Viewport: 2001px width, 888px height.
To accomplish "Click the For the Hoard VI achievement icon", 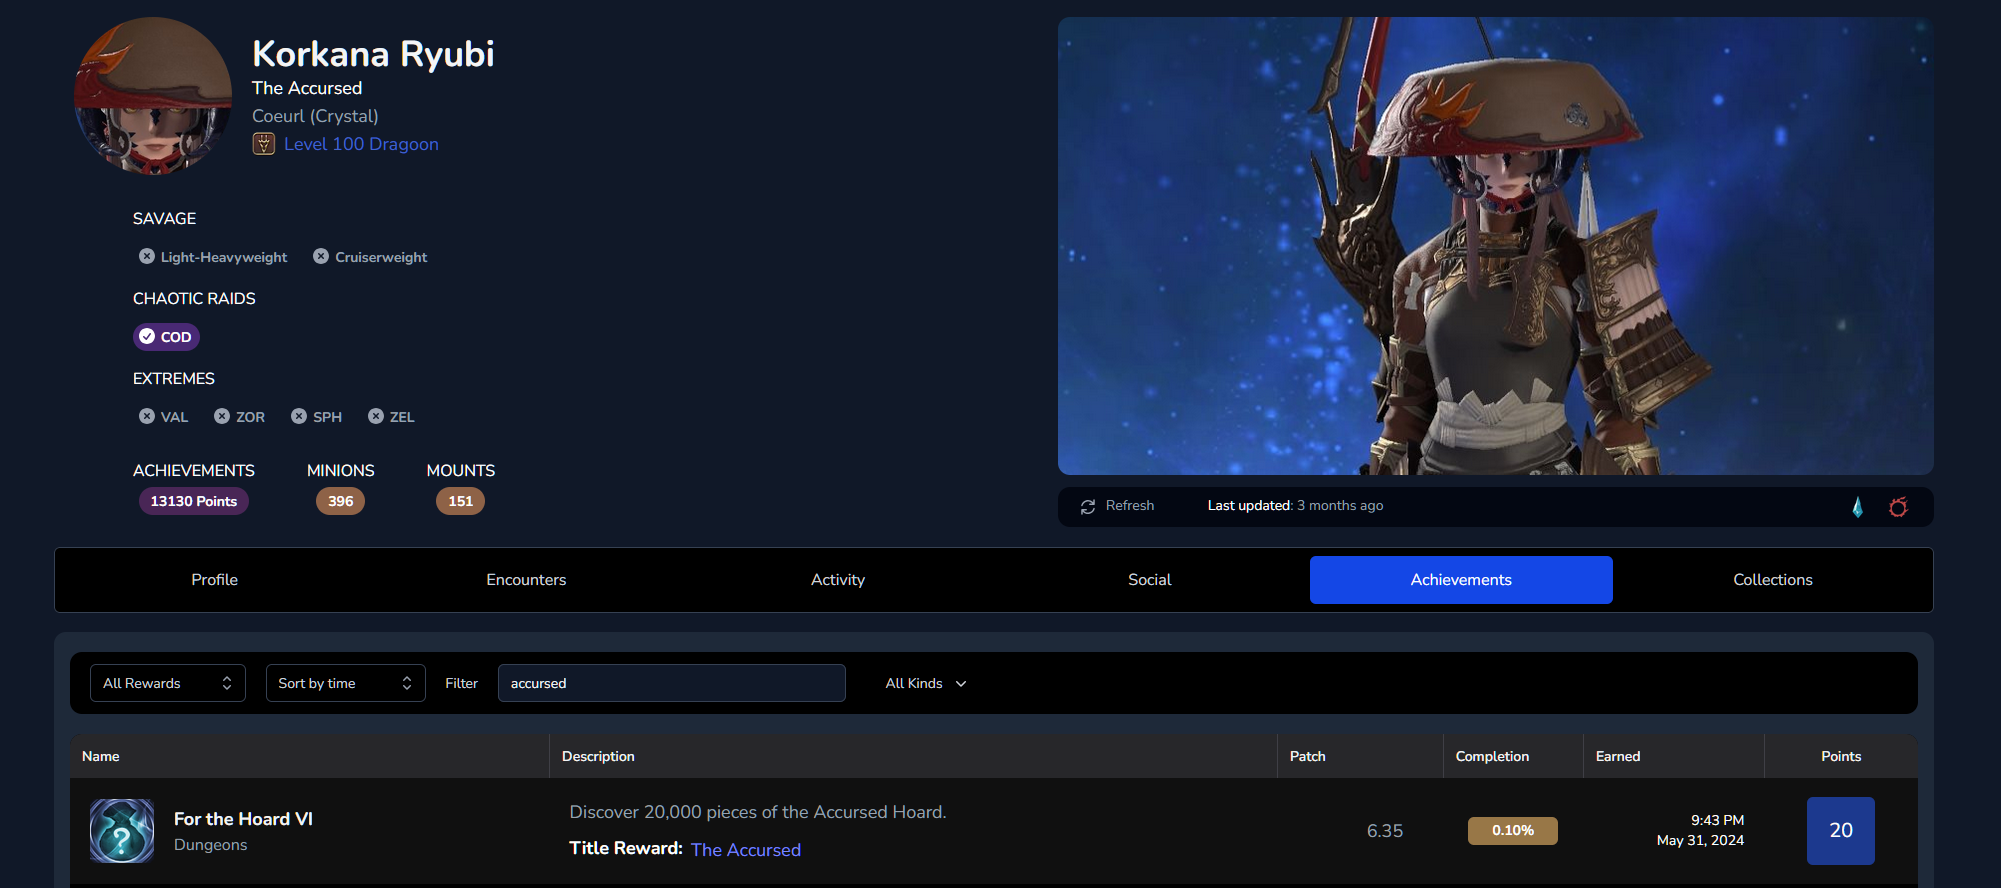I will click(x=122, y=831).
